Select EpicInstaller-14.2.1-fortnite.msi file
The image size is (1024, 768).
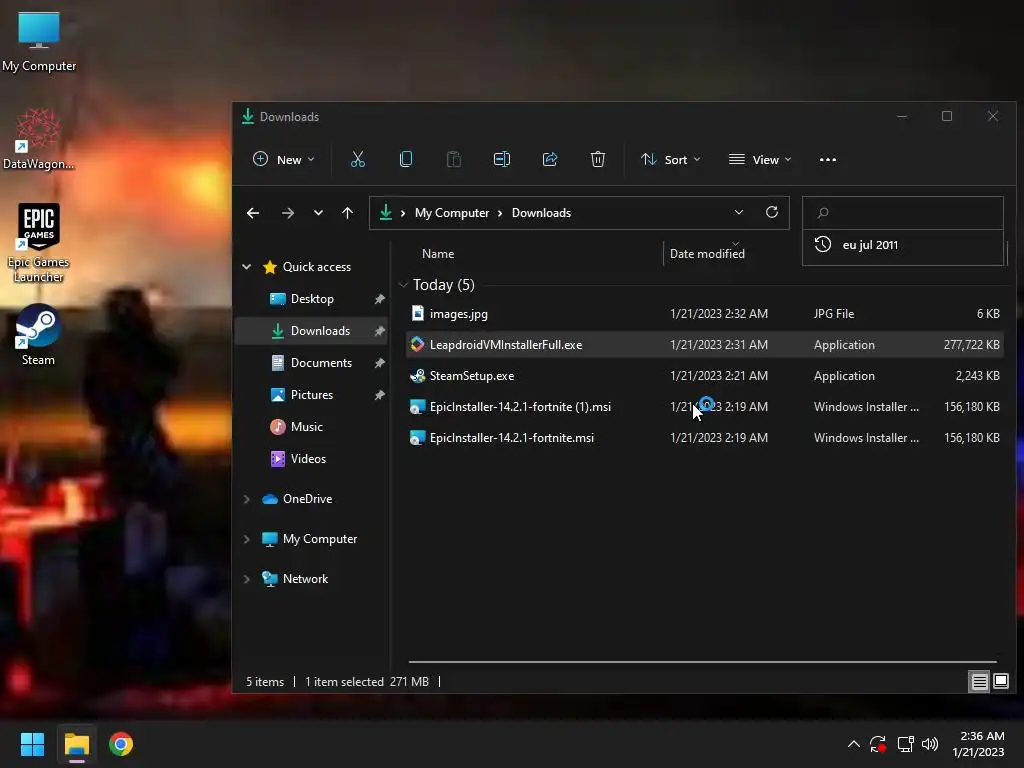tap(704, 438)
